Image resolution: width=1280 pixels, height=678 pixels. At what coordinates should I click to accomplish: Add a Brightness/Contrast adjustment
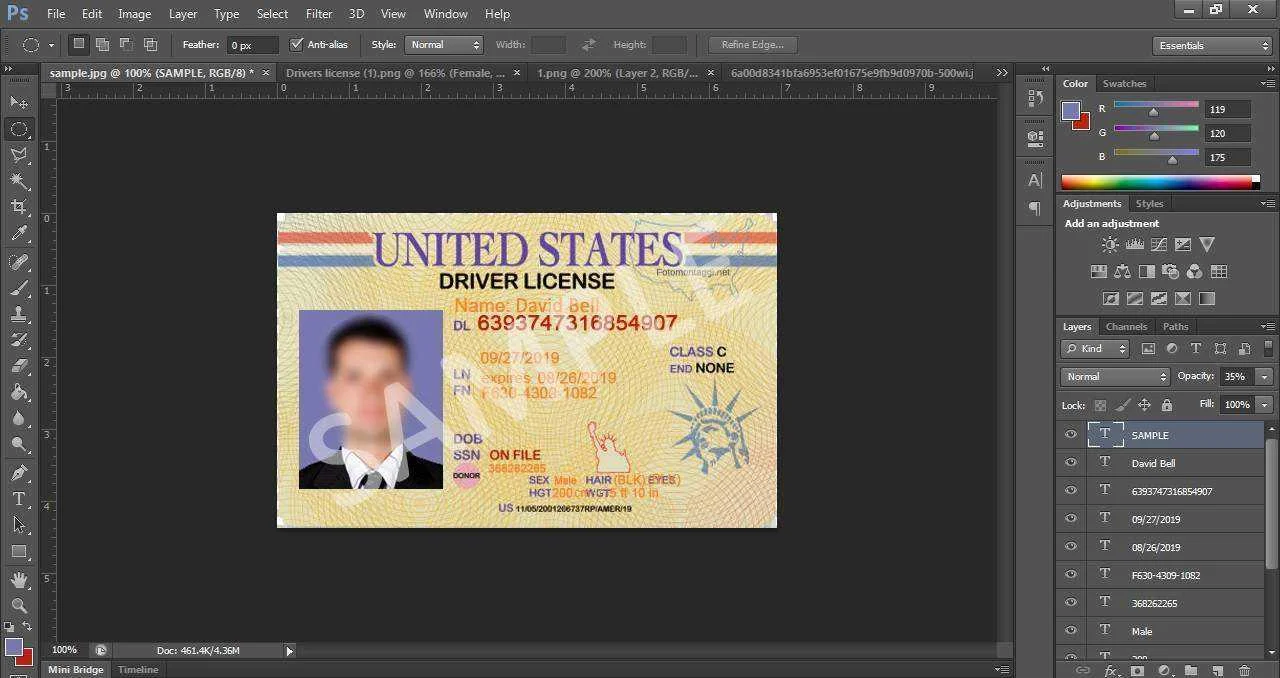point(1110,244)
